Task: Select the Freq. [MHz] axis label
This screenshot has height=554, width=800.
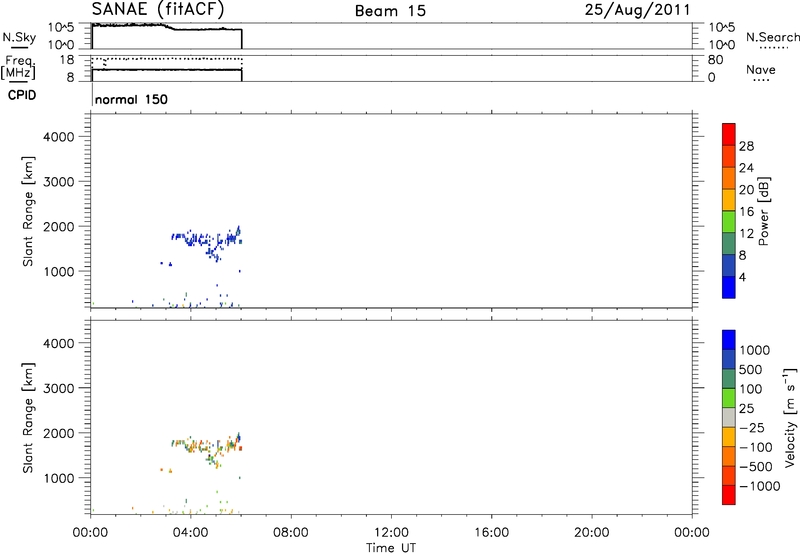Action: 18,68
